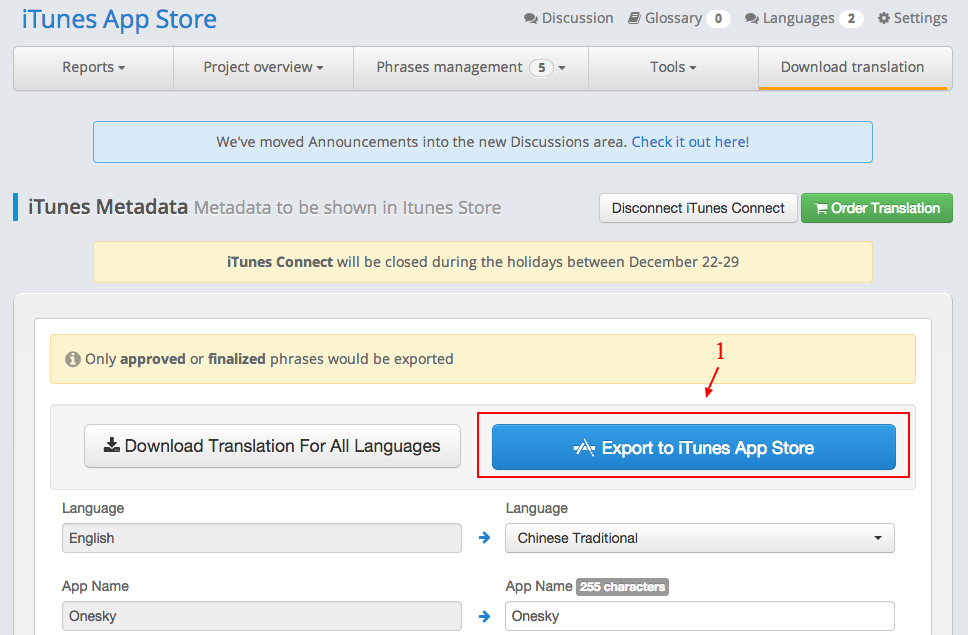
Task: Click the Languages count badge 2
Action: click(851, 19)
